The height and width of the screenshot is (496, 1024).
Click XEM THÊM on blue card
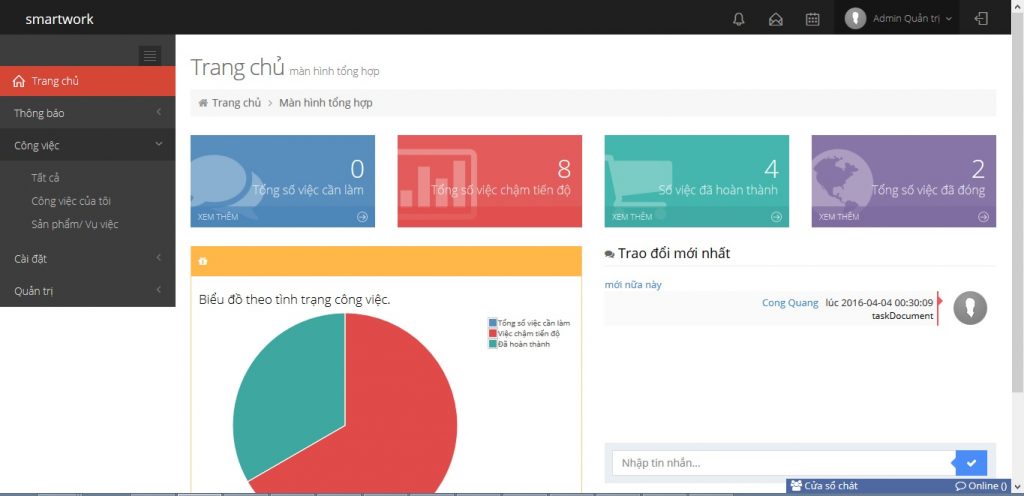coord(217,217)
